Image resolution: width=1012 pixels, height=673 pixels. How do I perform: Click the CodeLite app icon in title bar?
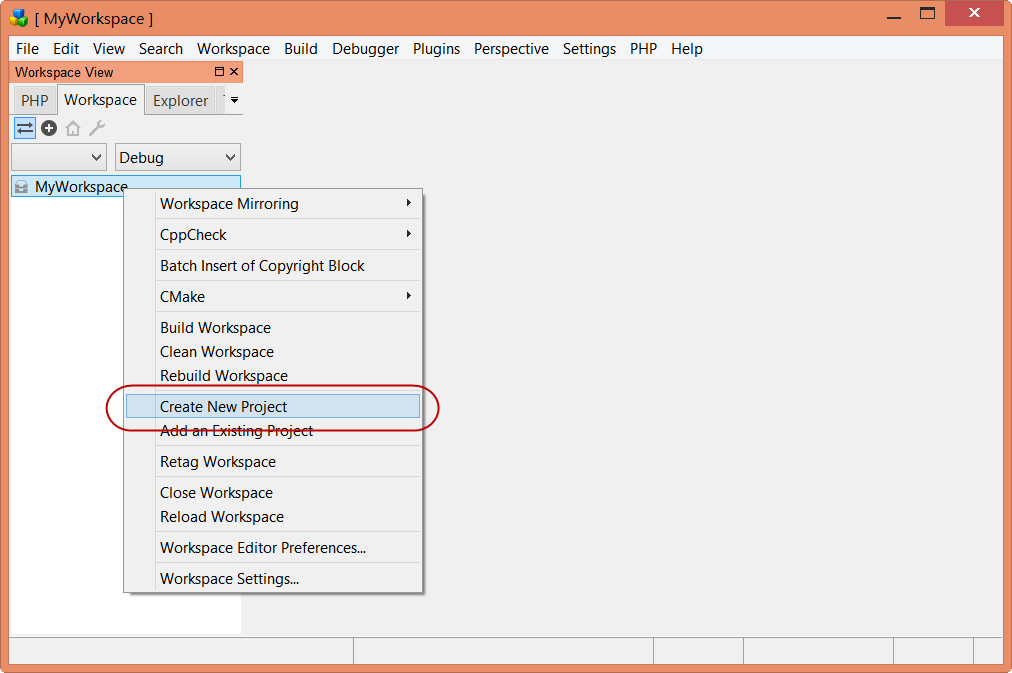click(19, 18)
